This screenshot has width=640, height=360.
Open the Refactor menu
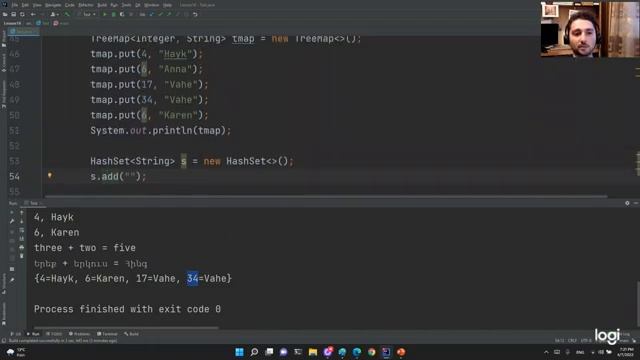[x=86, y=5]
